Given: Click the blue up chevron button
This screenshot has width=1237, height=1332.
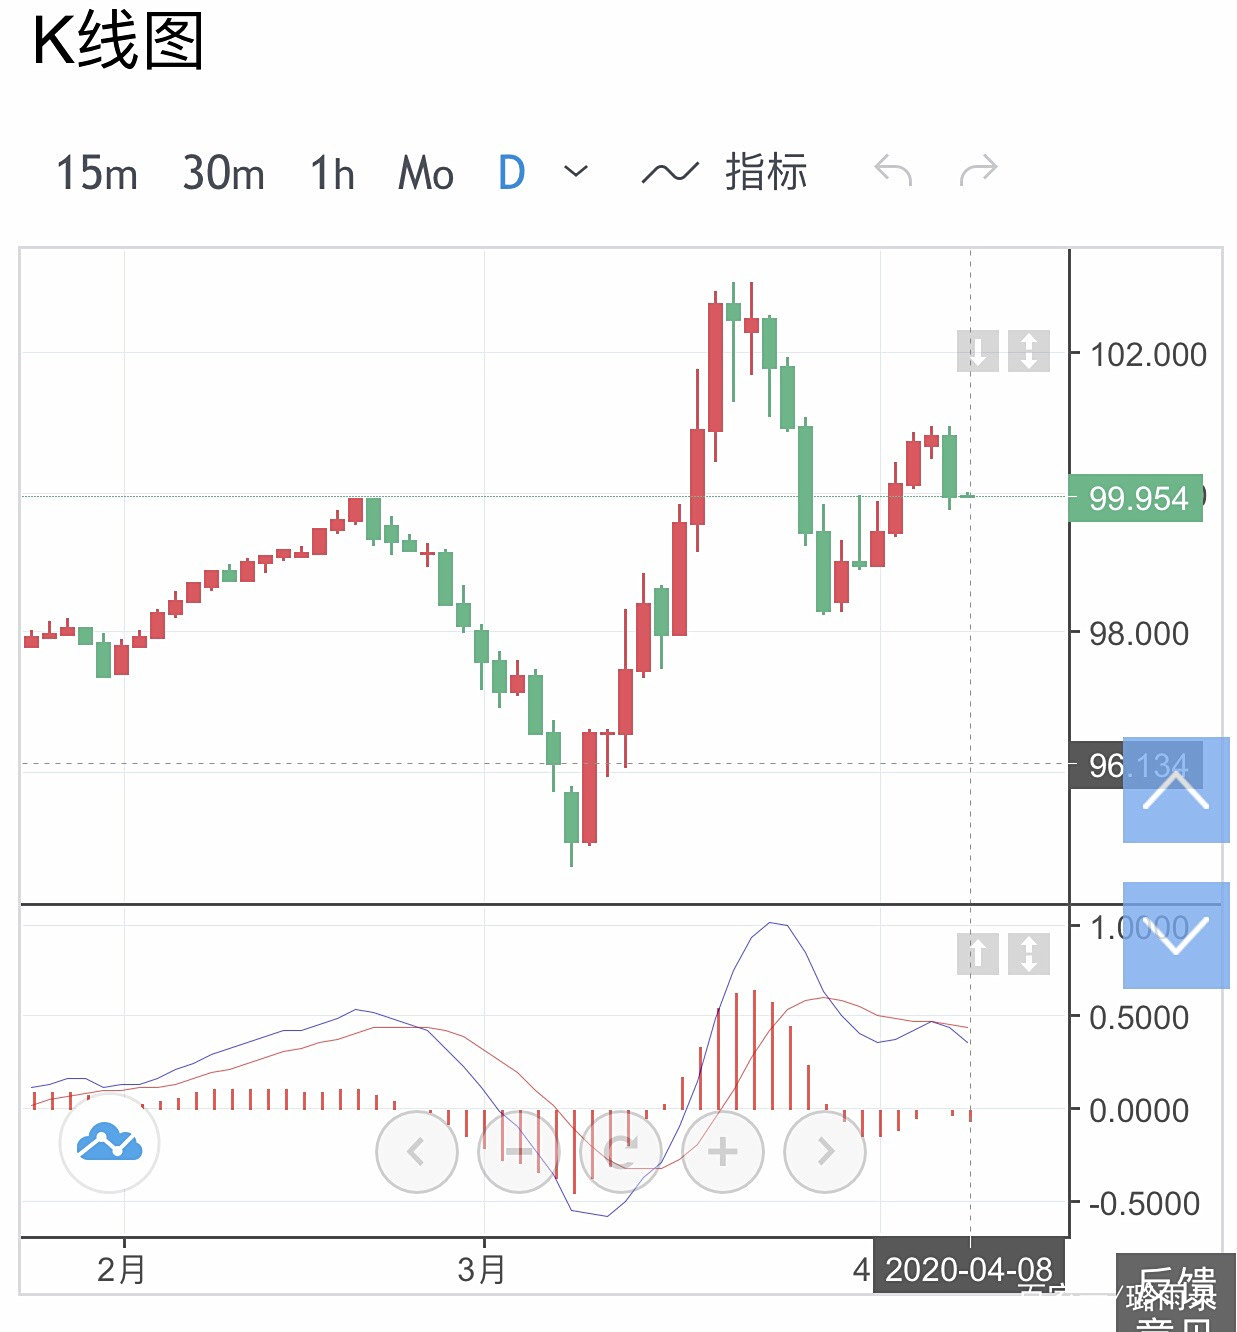Looking at the screenshot, I should [x=1176, y=790].
